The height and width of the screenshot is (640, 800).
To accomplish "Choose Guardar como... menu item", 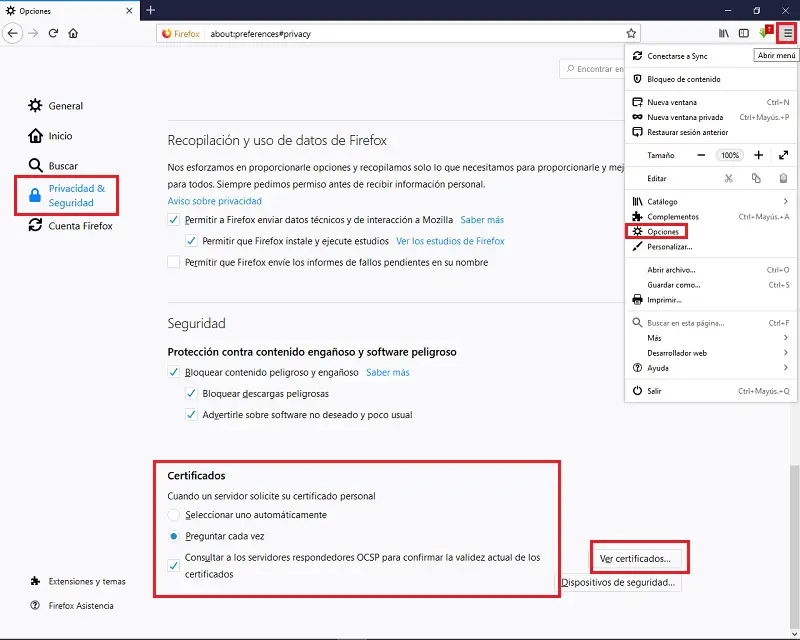I will [x=711, y=285].
